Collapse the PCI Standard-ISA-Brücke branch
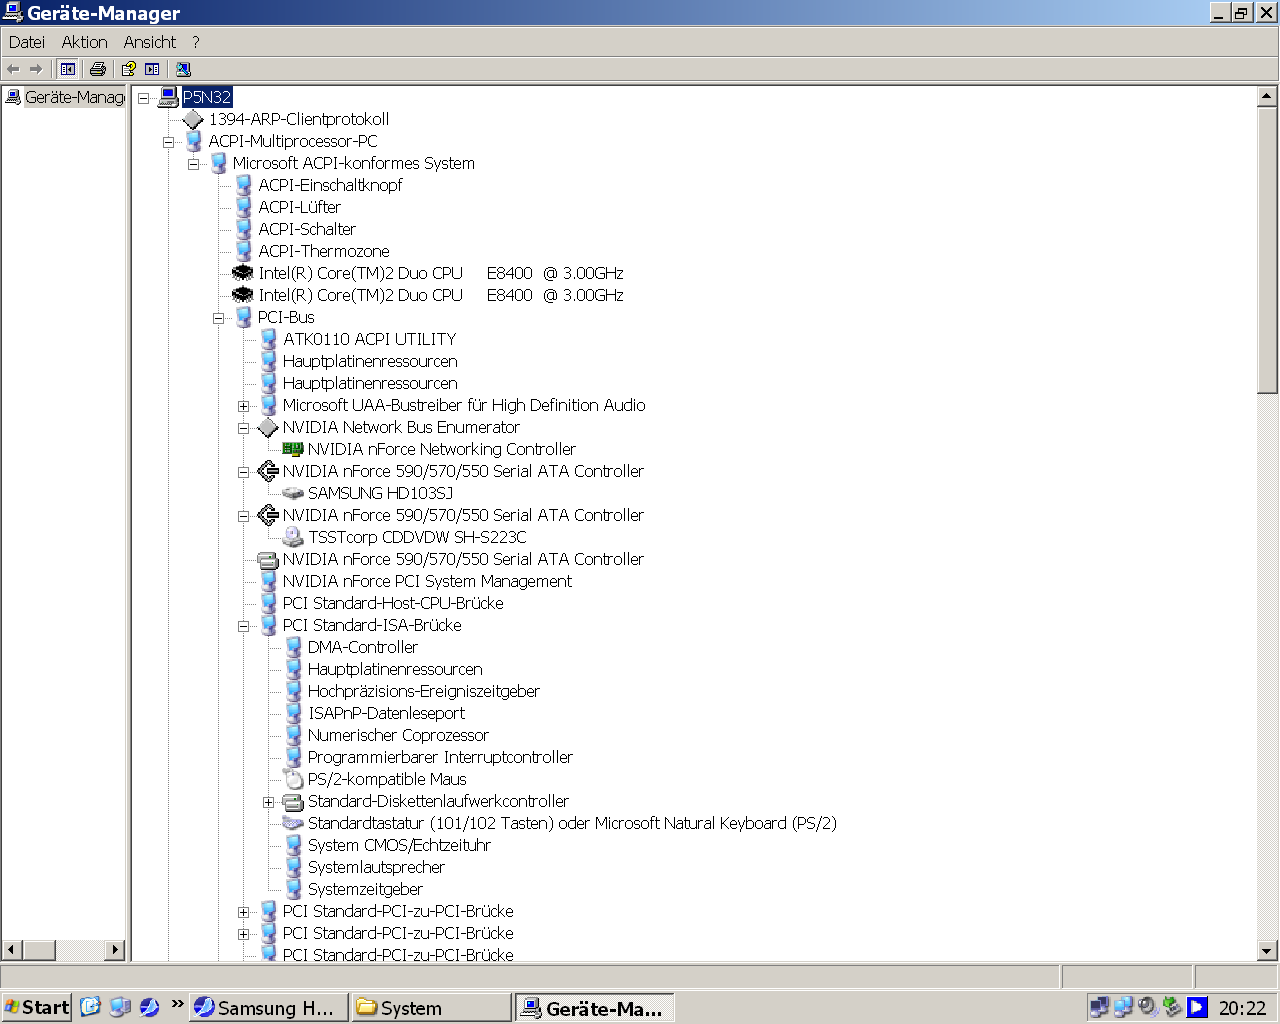Screen dimensions: 1280x1024 pyautogui.click(x=243, y=625)
